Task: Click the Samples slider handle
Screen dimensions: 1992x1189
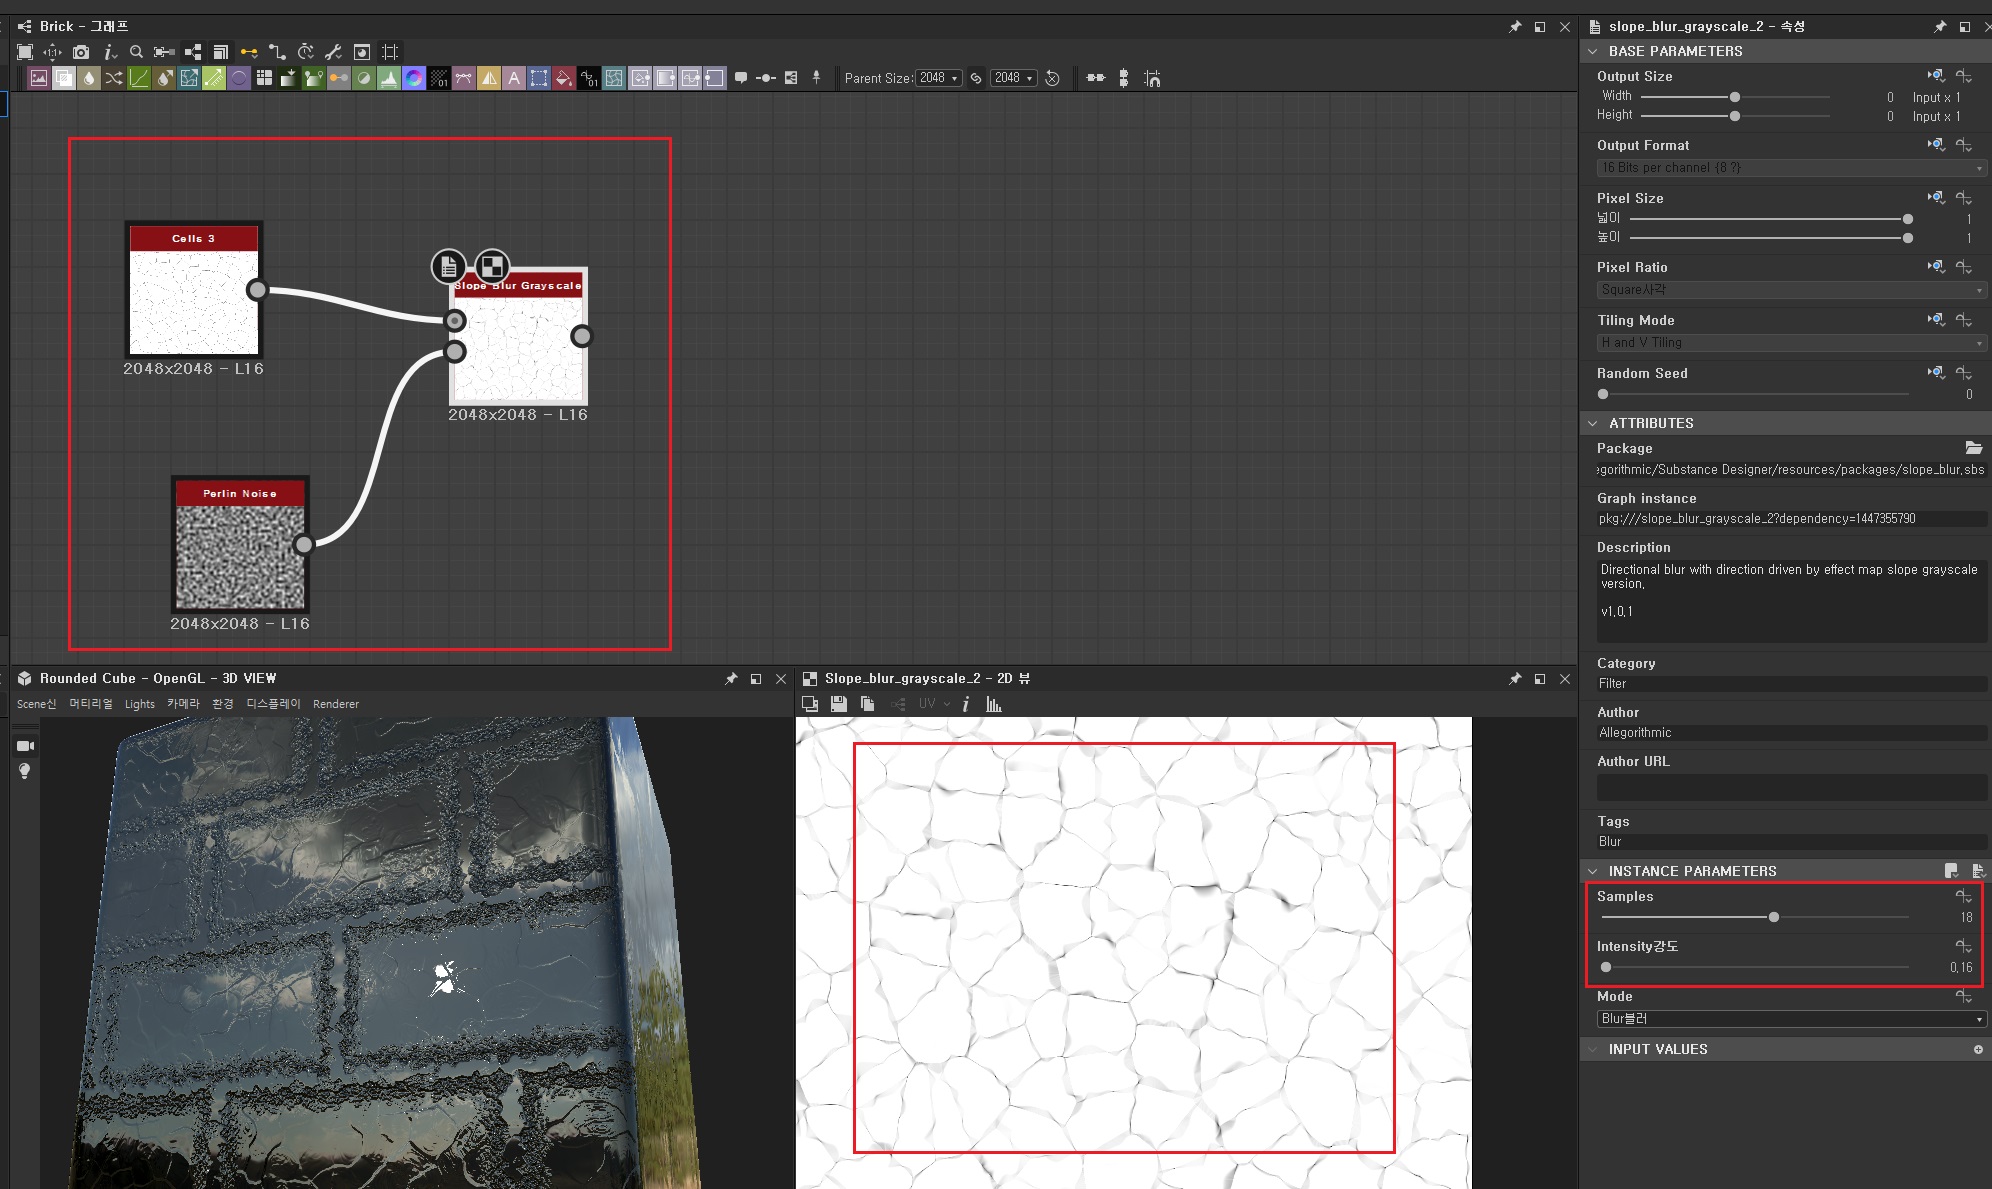Action: pos(1773,917)
